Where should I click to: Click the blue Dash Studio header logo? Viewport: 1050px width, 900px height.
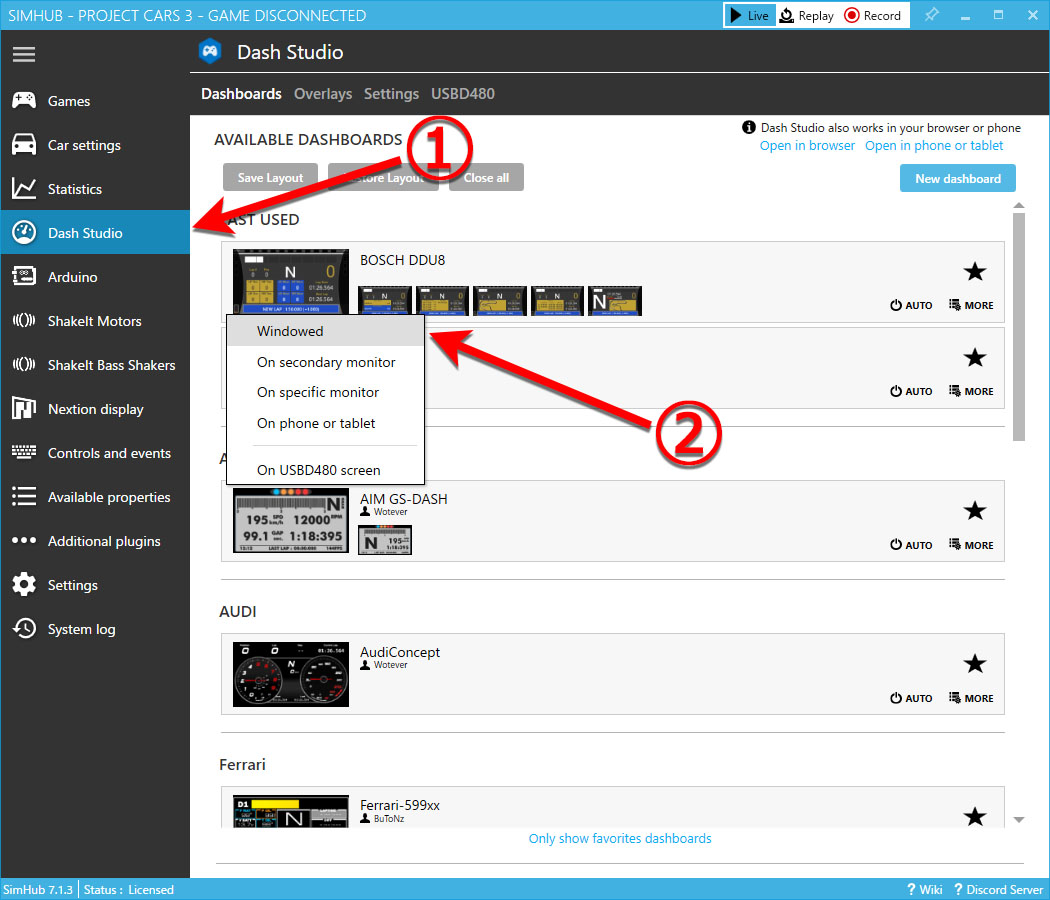click(x=210, y=52)
